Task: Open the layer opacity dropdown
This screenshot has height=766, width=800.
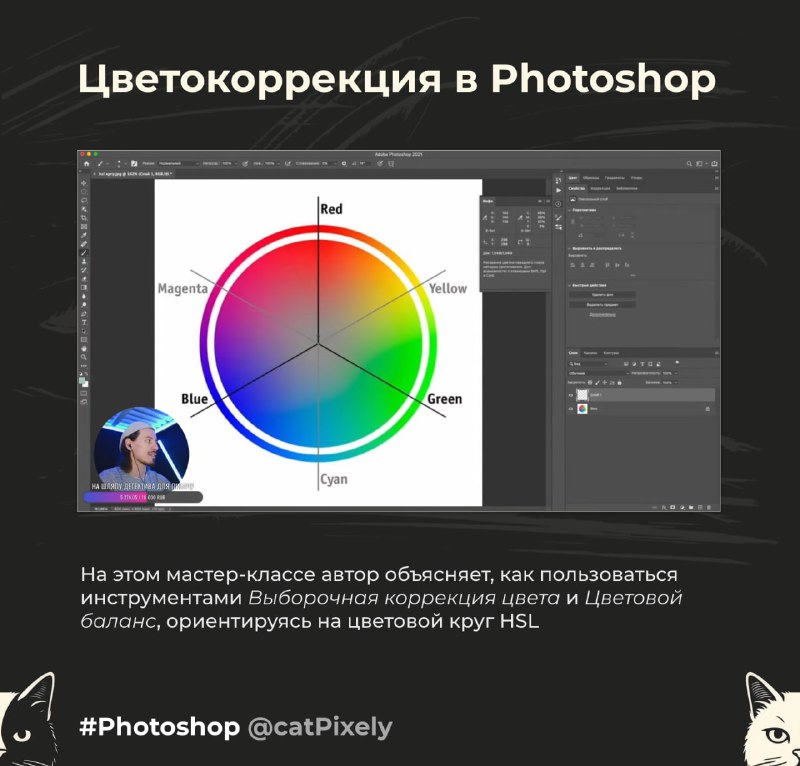Action: (x=670, y=373)
